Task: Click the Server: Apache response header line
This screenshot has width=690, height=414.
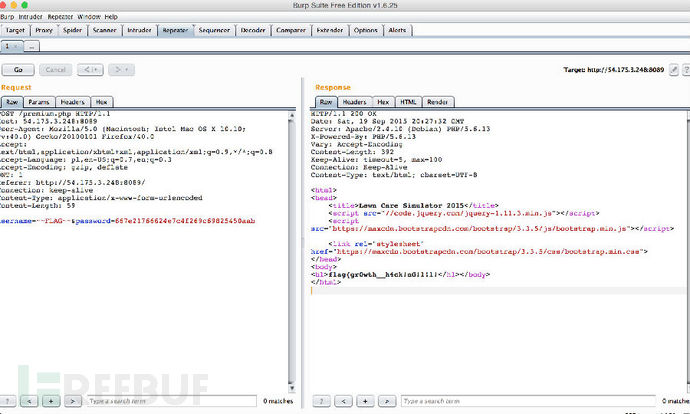Action: pos(400,129)
